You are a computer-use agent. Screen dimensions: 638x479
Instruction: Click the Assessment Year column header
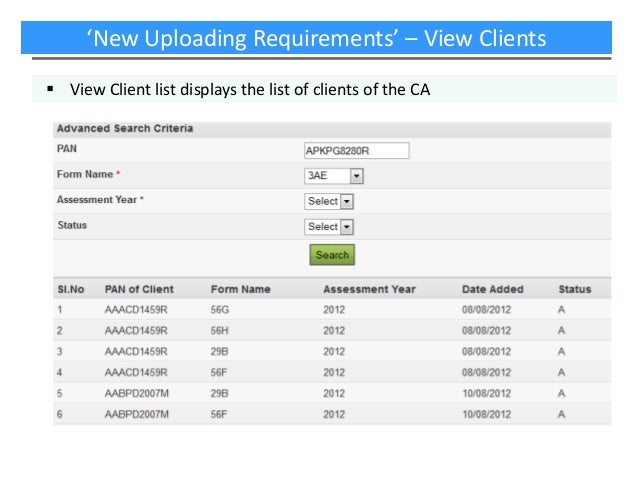pos(369,289)
